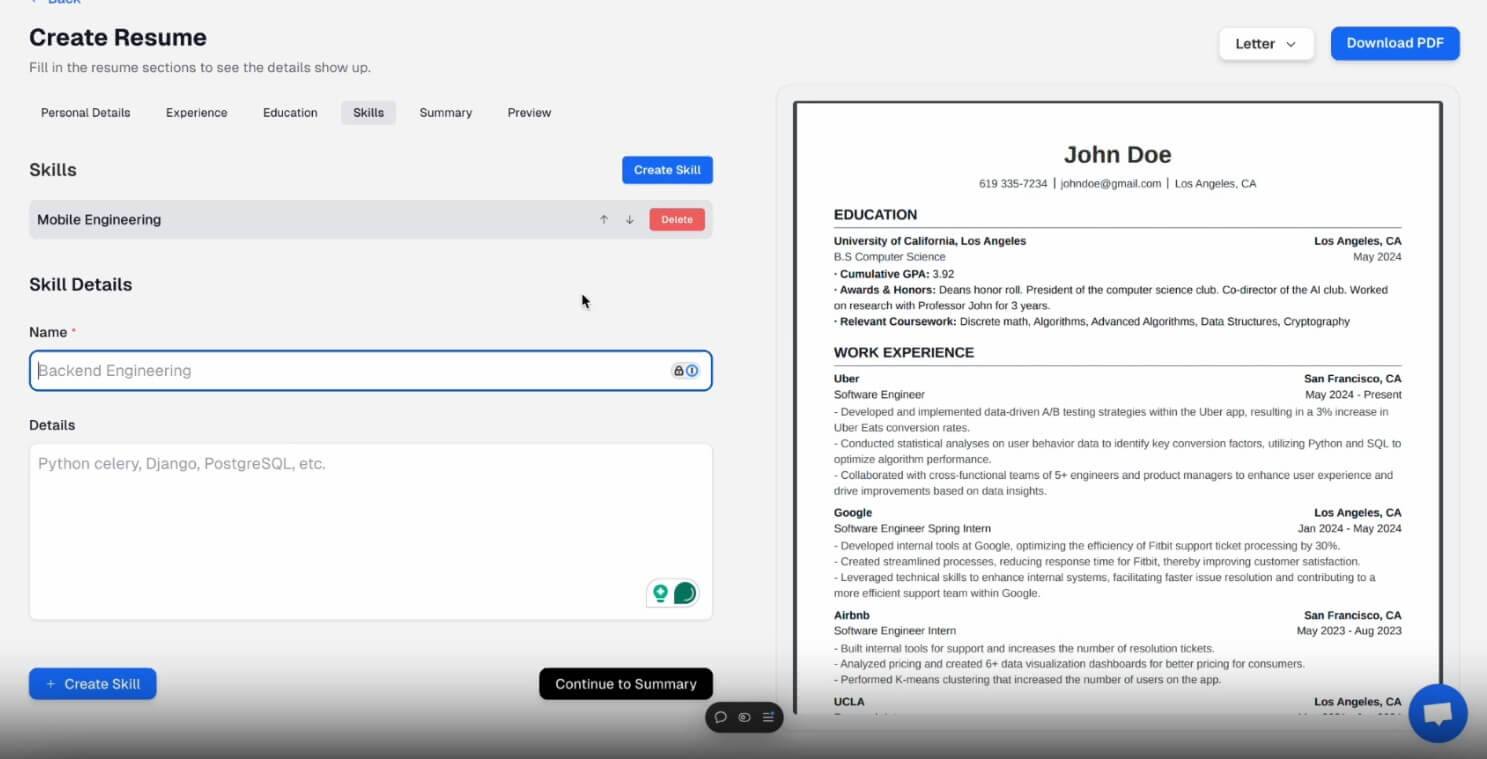This screenshot has height=759, width=1487.
Task: Click the comment icon in bottom floating toolbar
Action: point(720,717)
